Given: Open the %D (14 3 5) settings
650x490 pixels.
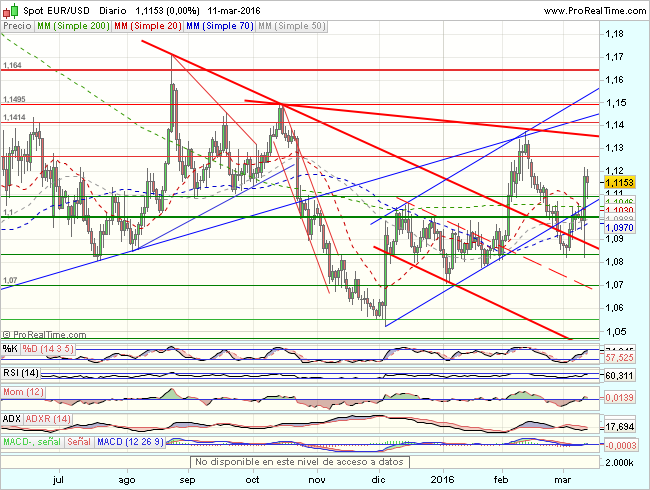Looking at the screenshot, I should (x=48, y=349).
